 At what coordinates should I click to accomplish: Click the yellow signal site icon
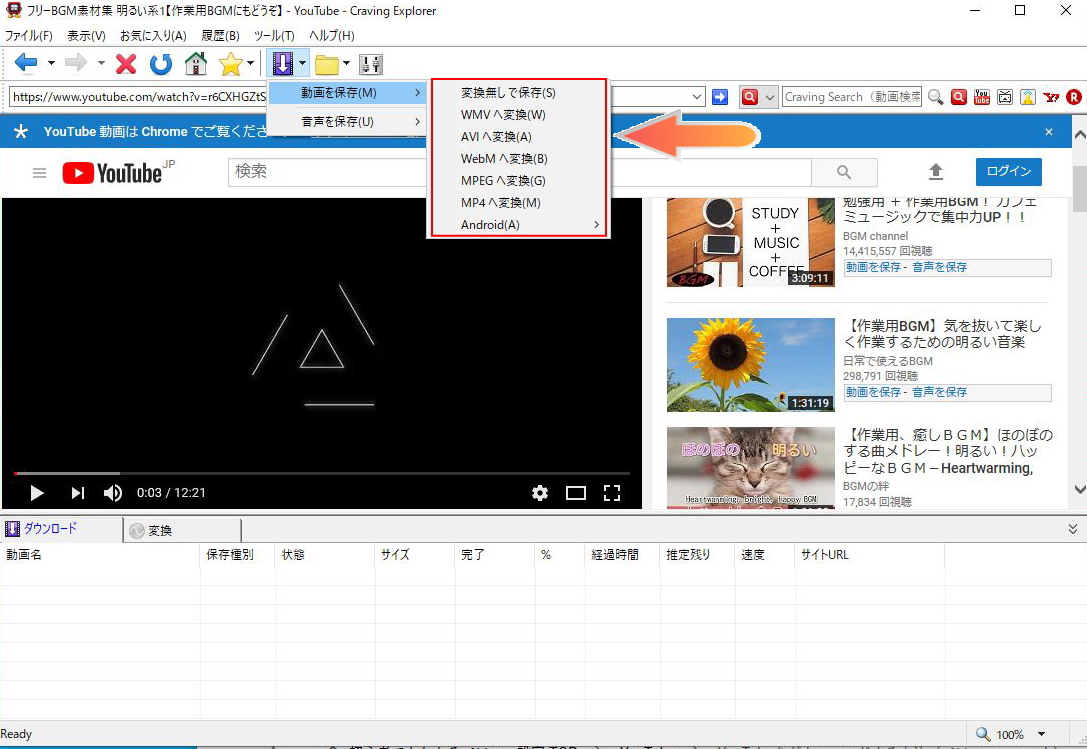1028,97
